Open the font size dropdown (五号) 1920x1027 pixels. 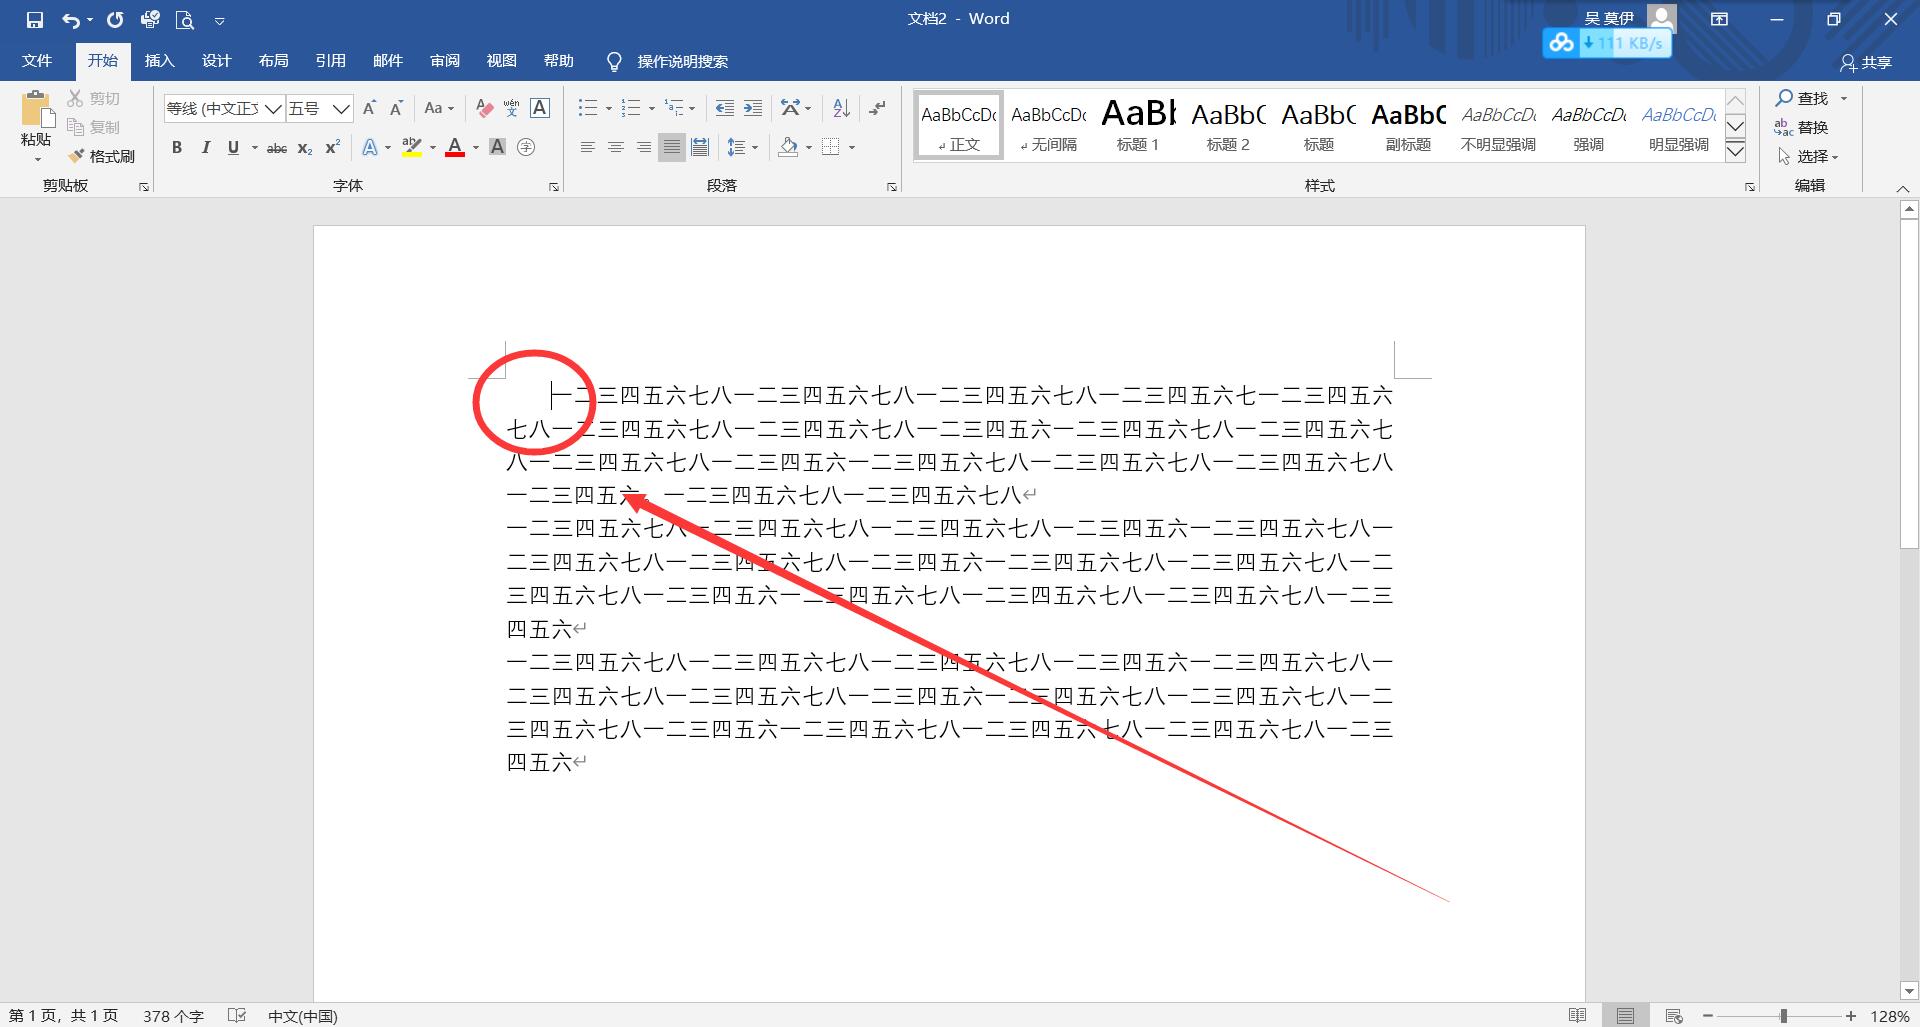(341, 109)
